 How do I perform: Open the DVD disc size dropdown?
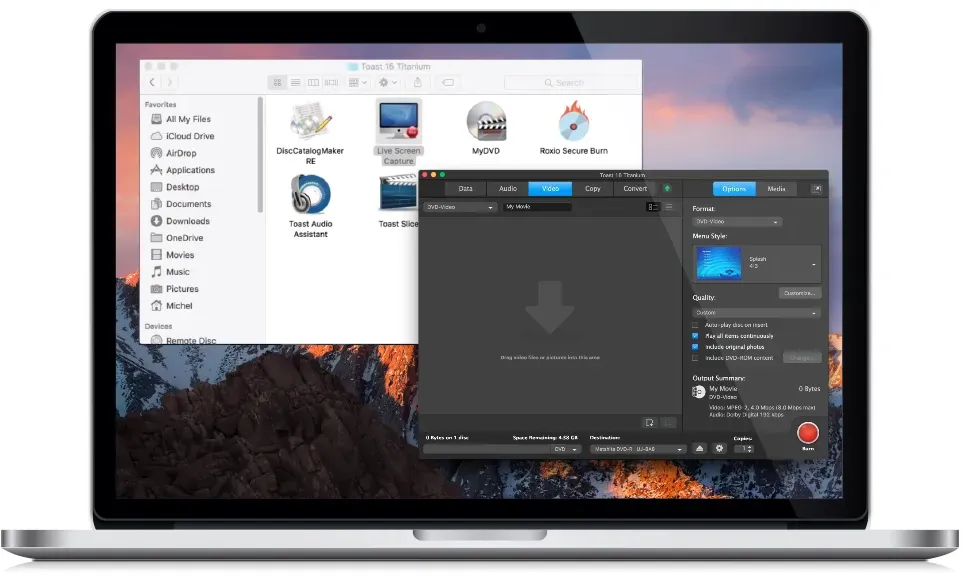tap(566, 449)
